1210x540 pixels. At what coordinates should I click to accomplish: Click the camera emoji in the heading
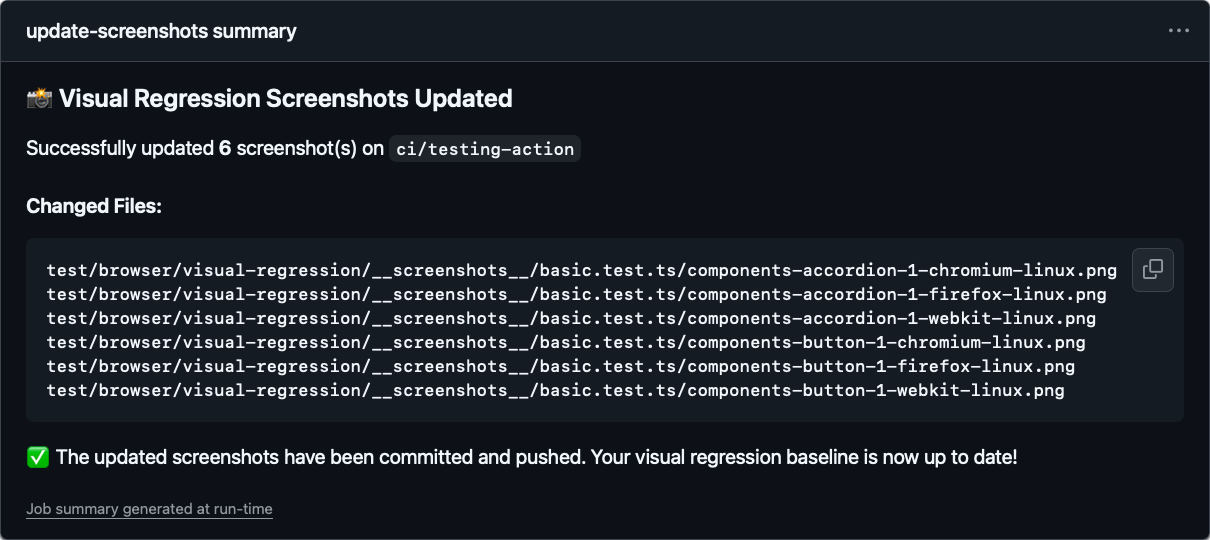click(39, 98)
